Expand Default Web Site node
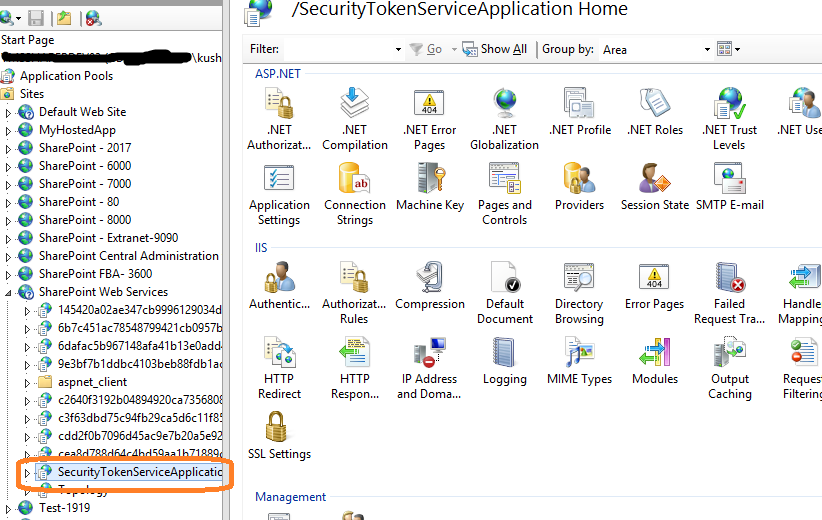The width and height of the screenshot is (822, 520). click(8, 113)
